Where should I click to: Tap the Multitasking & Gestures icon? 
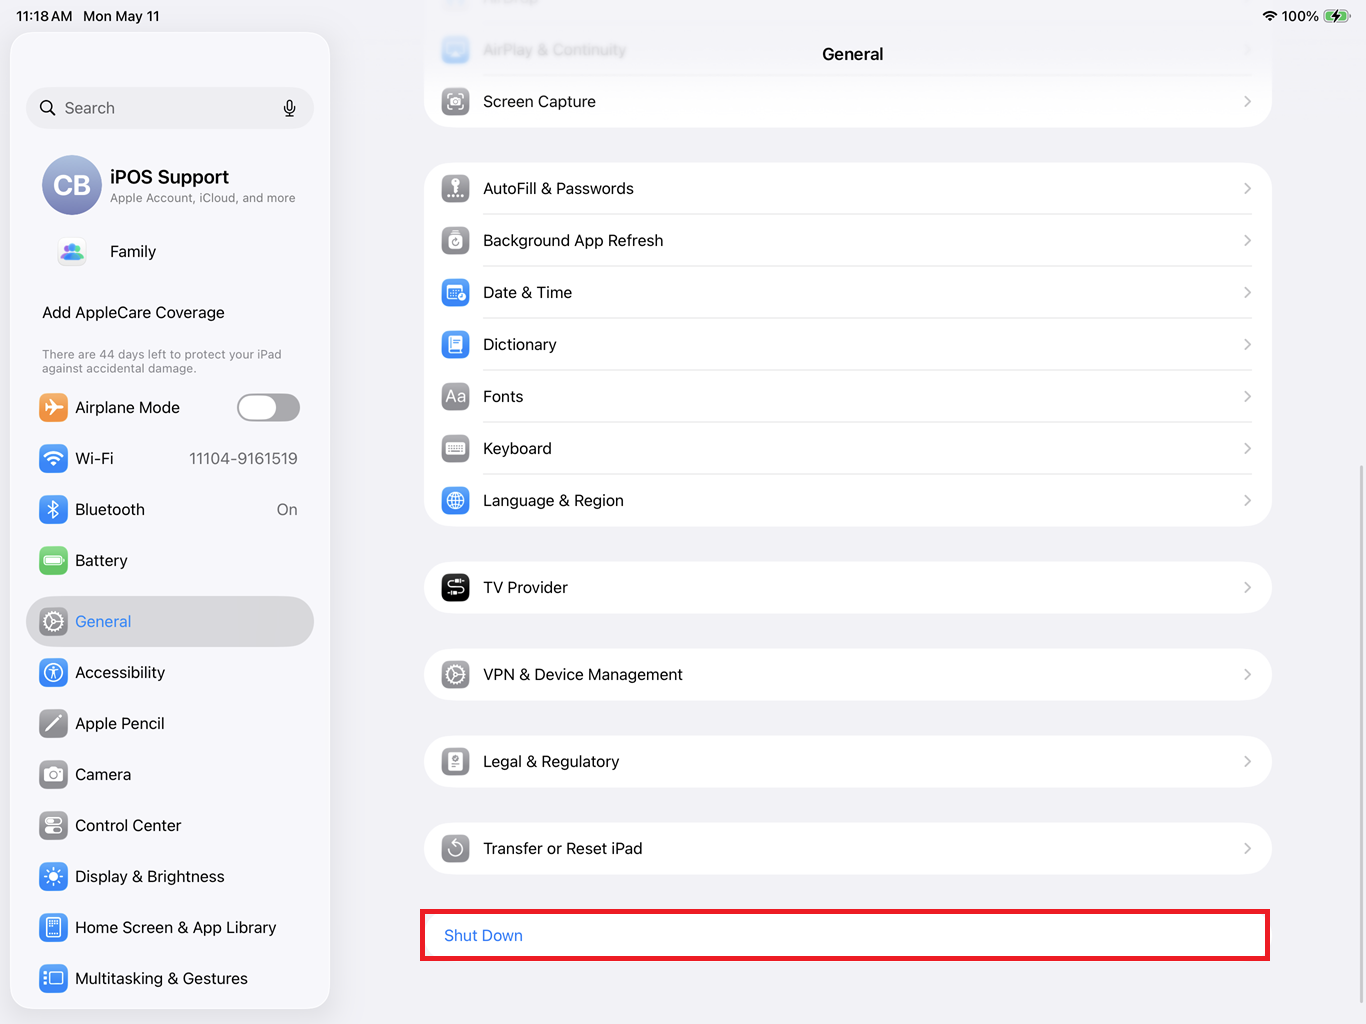pyautogui.click(x=54, y=979)
